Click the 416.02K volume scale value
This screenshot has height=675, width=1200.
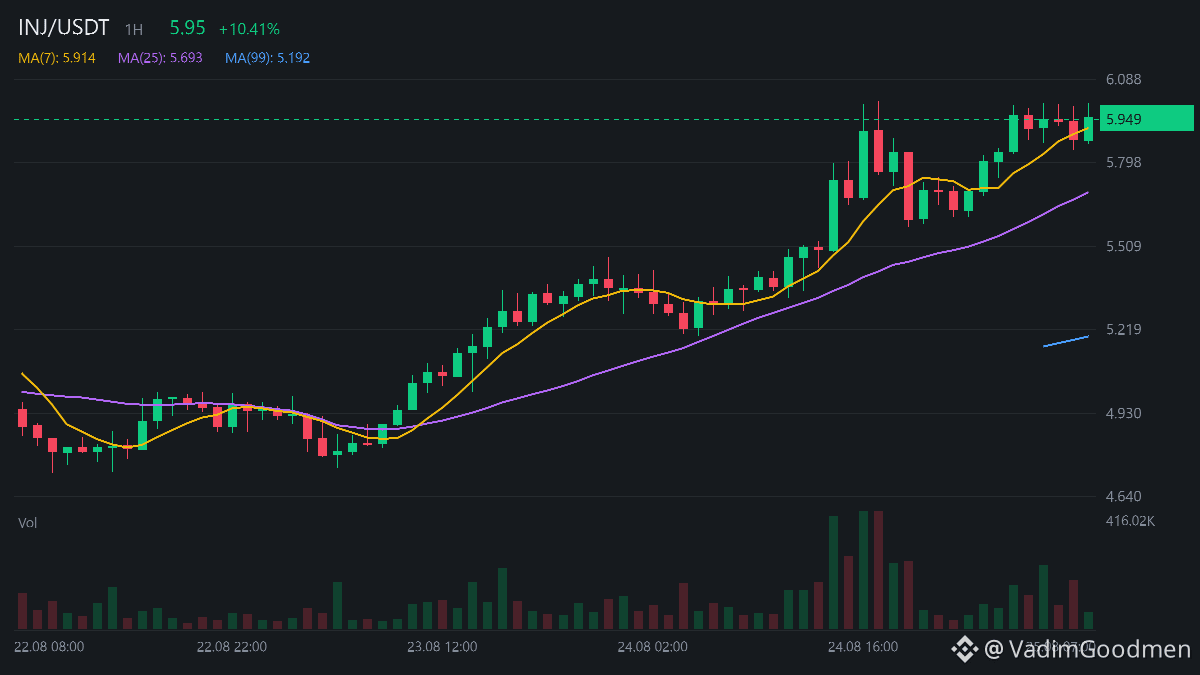point(1130,521)
